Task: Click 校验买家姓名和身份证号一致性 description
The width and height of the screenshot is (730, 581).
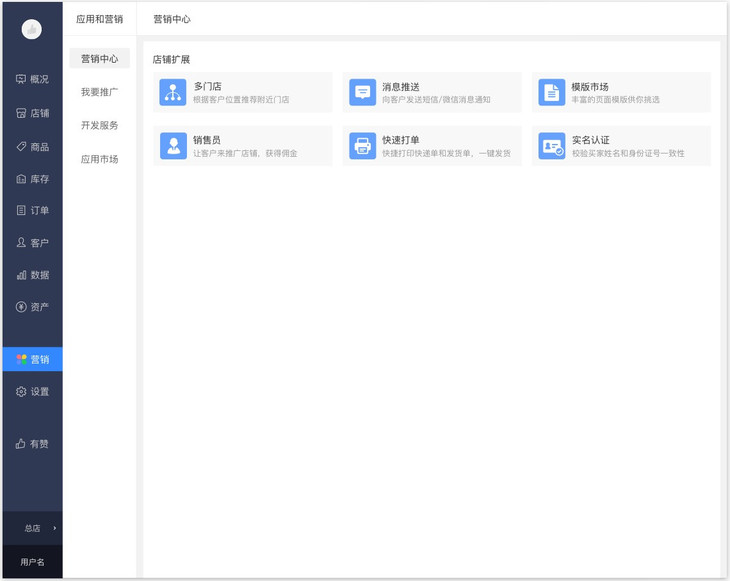Action: tap(629, 154)
